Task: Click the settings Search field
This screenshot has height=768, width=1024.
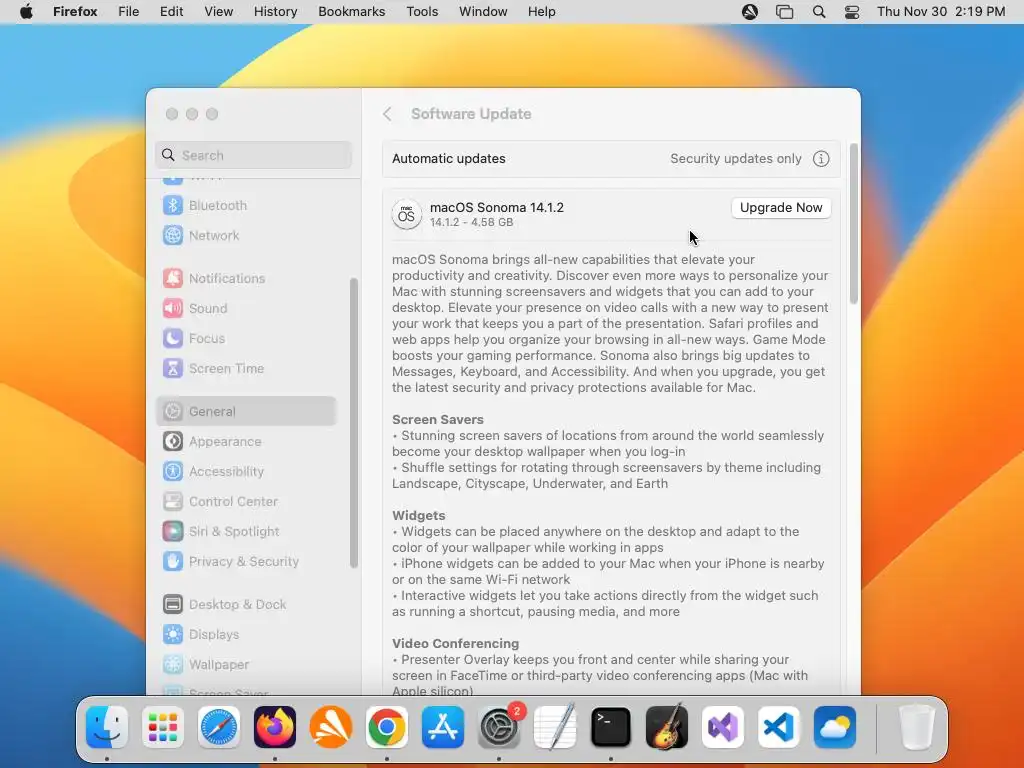Action: pyautogui.click(x=253, y=155)
